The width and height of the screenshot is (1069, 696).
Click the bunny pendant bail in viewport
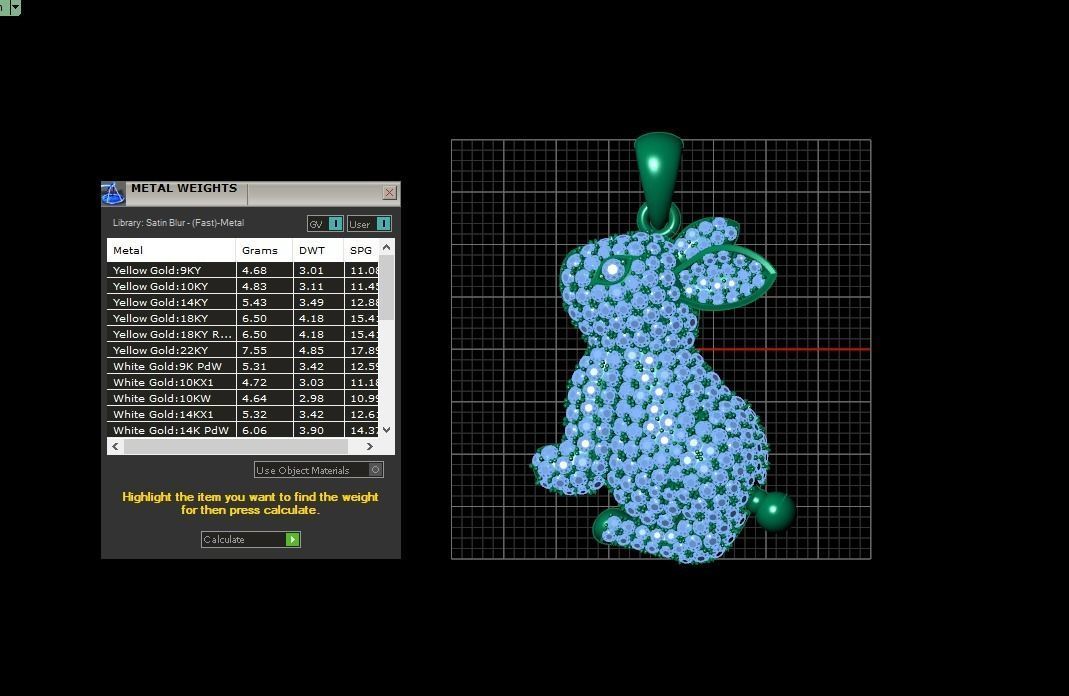coord(658,179)
